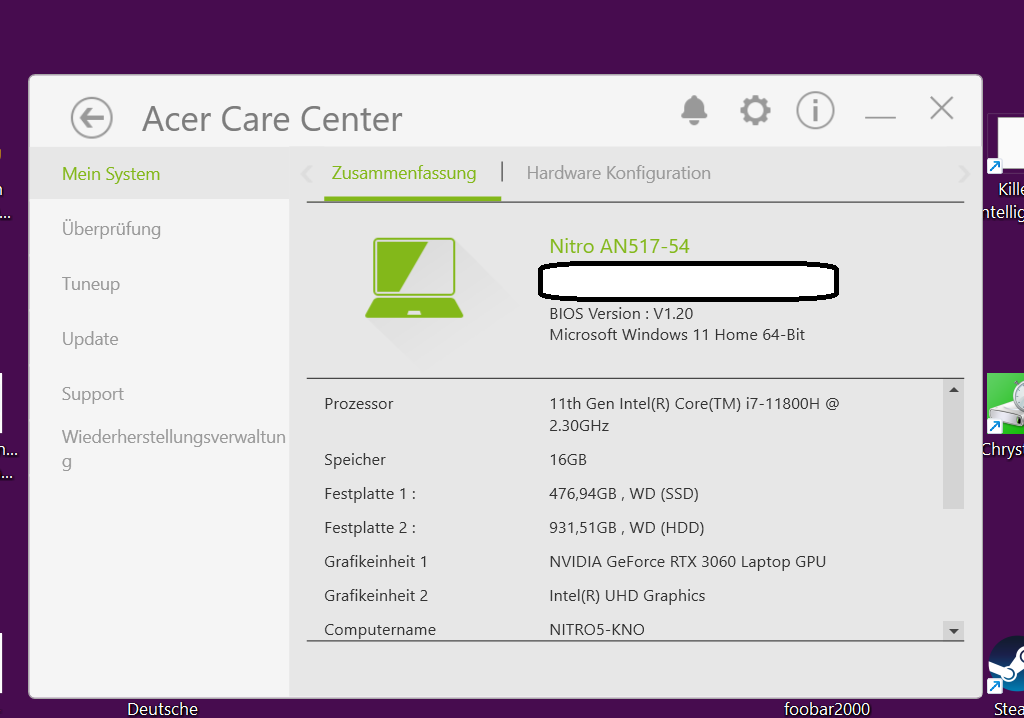Click the Nitro AN517-54 model name

tap(619, 246)
